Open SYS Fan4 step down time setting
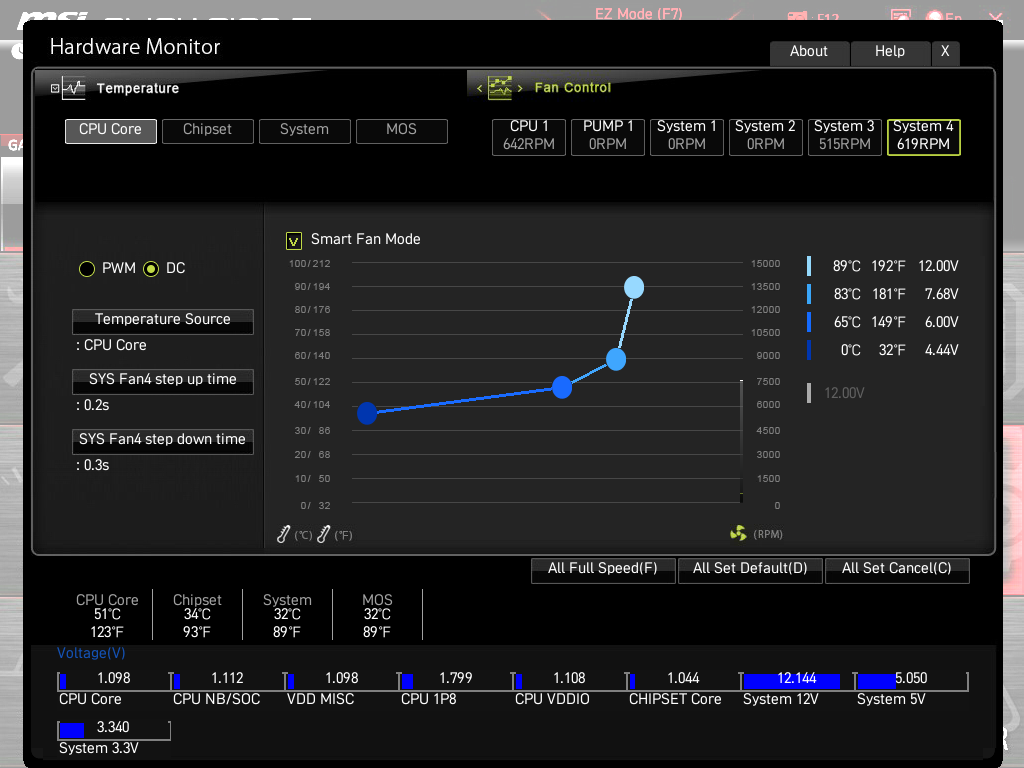1024x768 pixels. pyautogui.click(x=163, y=441)
